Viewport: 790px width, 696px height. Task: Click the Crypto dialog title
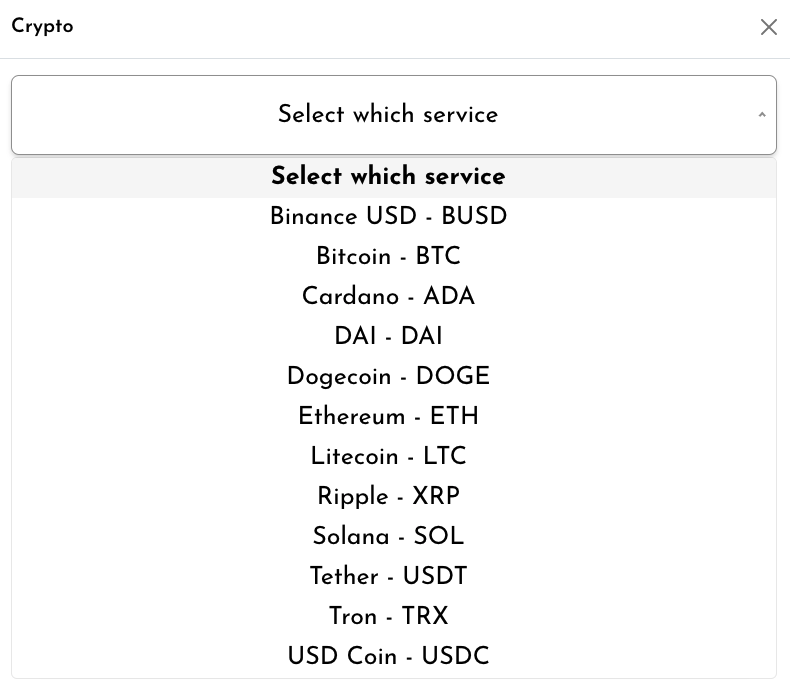click(x=42, y=27)
